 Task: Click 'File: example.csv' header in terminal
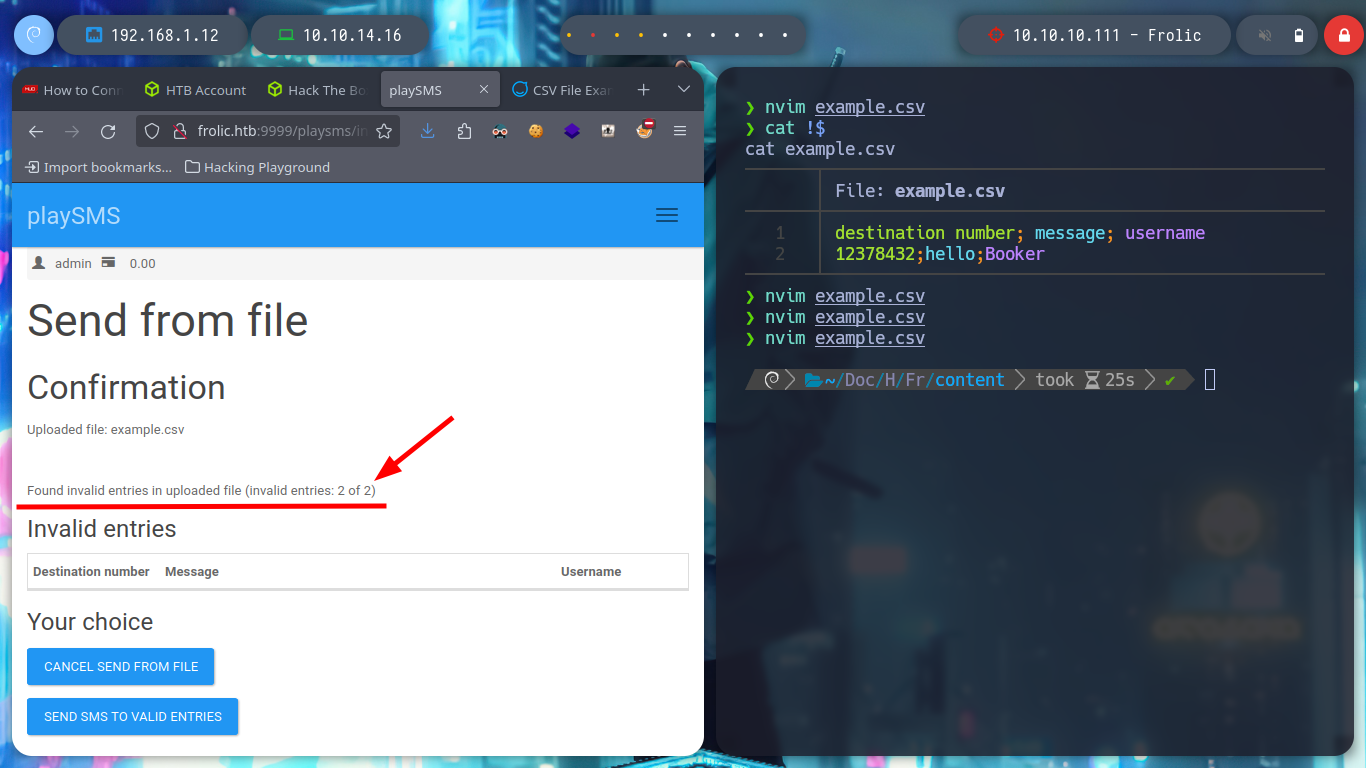(x=920, y=191)
